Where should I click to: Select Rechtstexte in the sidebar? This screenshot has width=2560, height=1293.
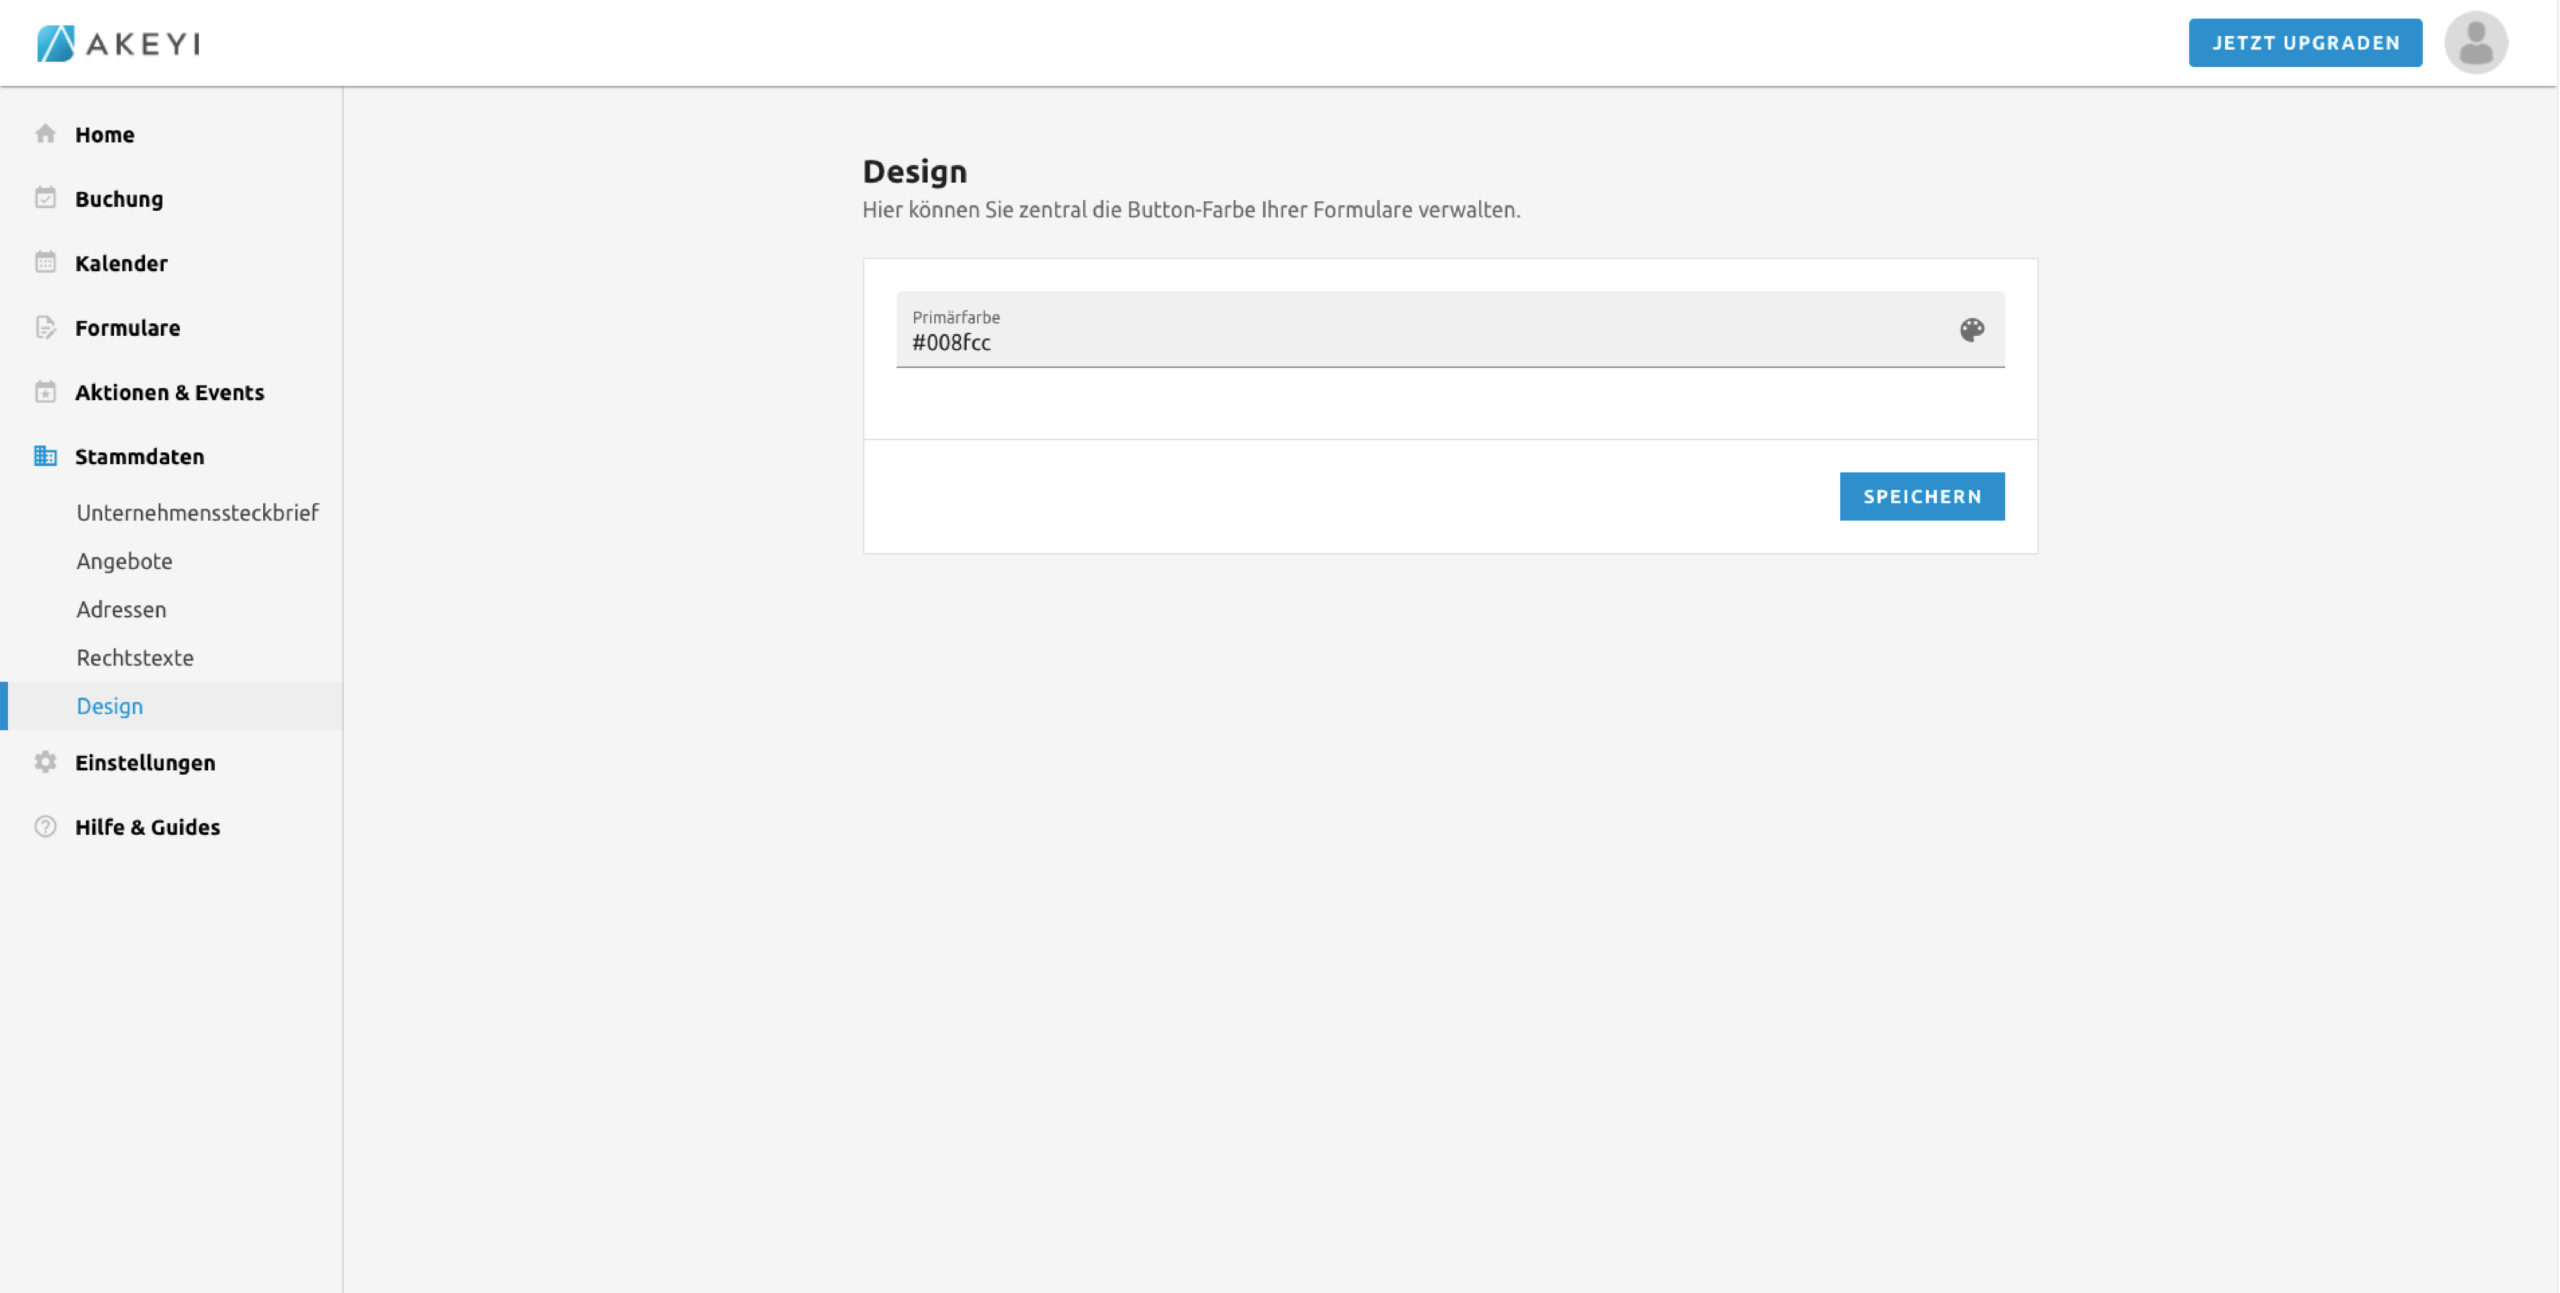[135, 658]
